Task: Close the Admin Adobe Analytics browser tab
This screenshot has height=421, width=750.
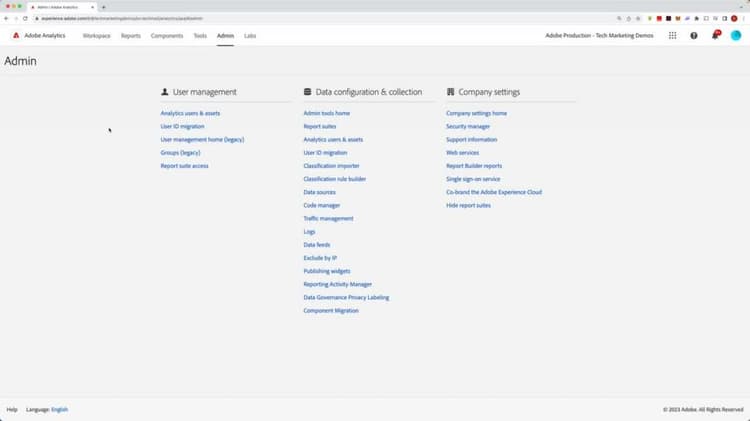Action: tap(92, 7)
